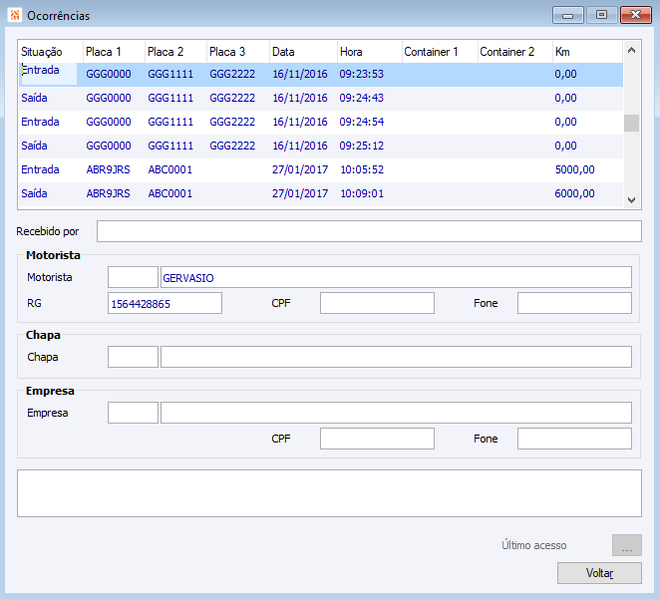Click the Recebido por input field
The width and height of the screenshot is (660, 599).
click(369, 231)
